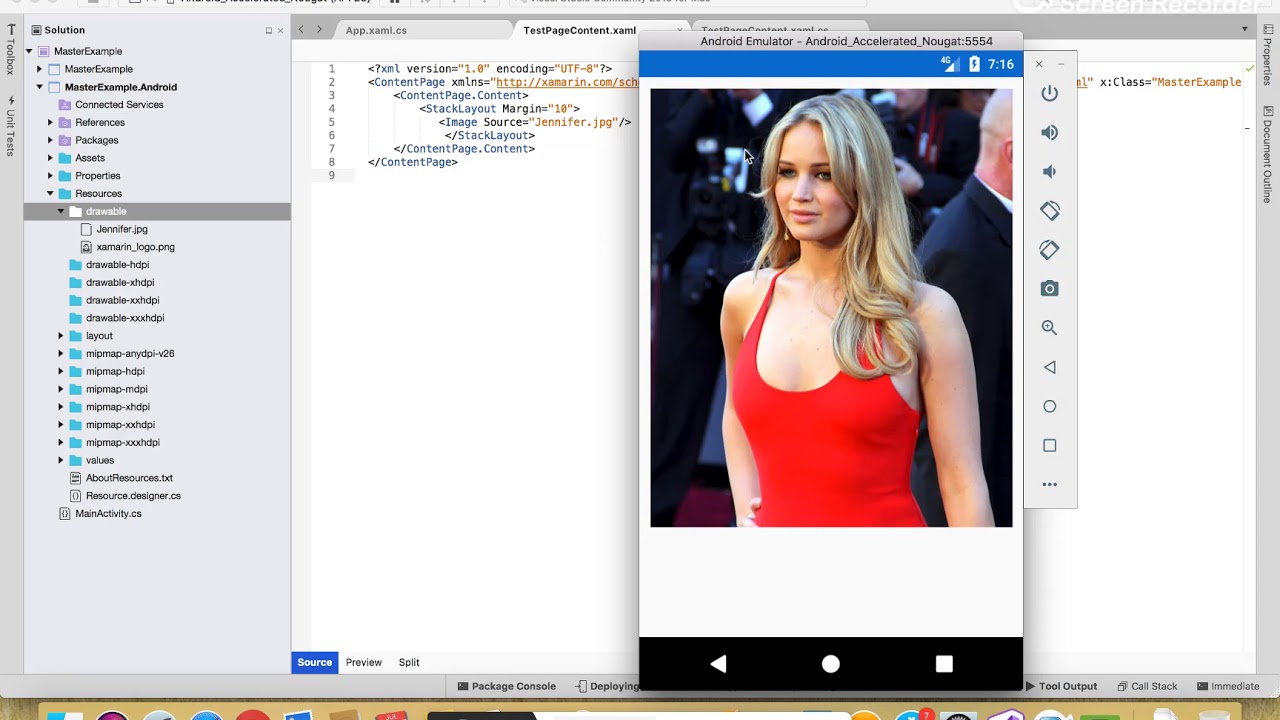Expand the References node
Viewport: 1280px width, 720px height.
(x=50, y=122)
